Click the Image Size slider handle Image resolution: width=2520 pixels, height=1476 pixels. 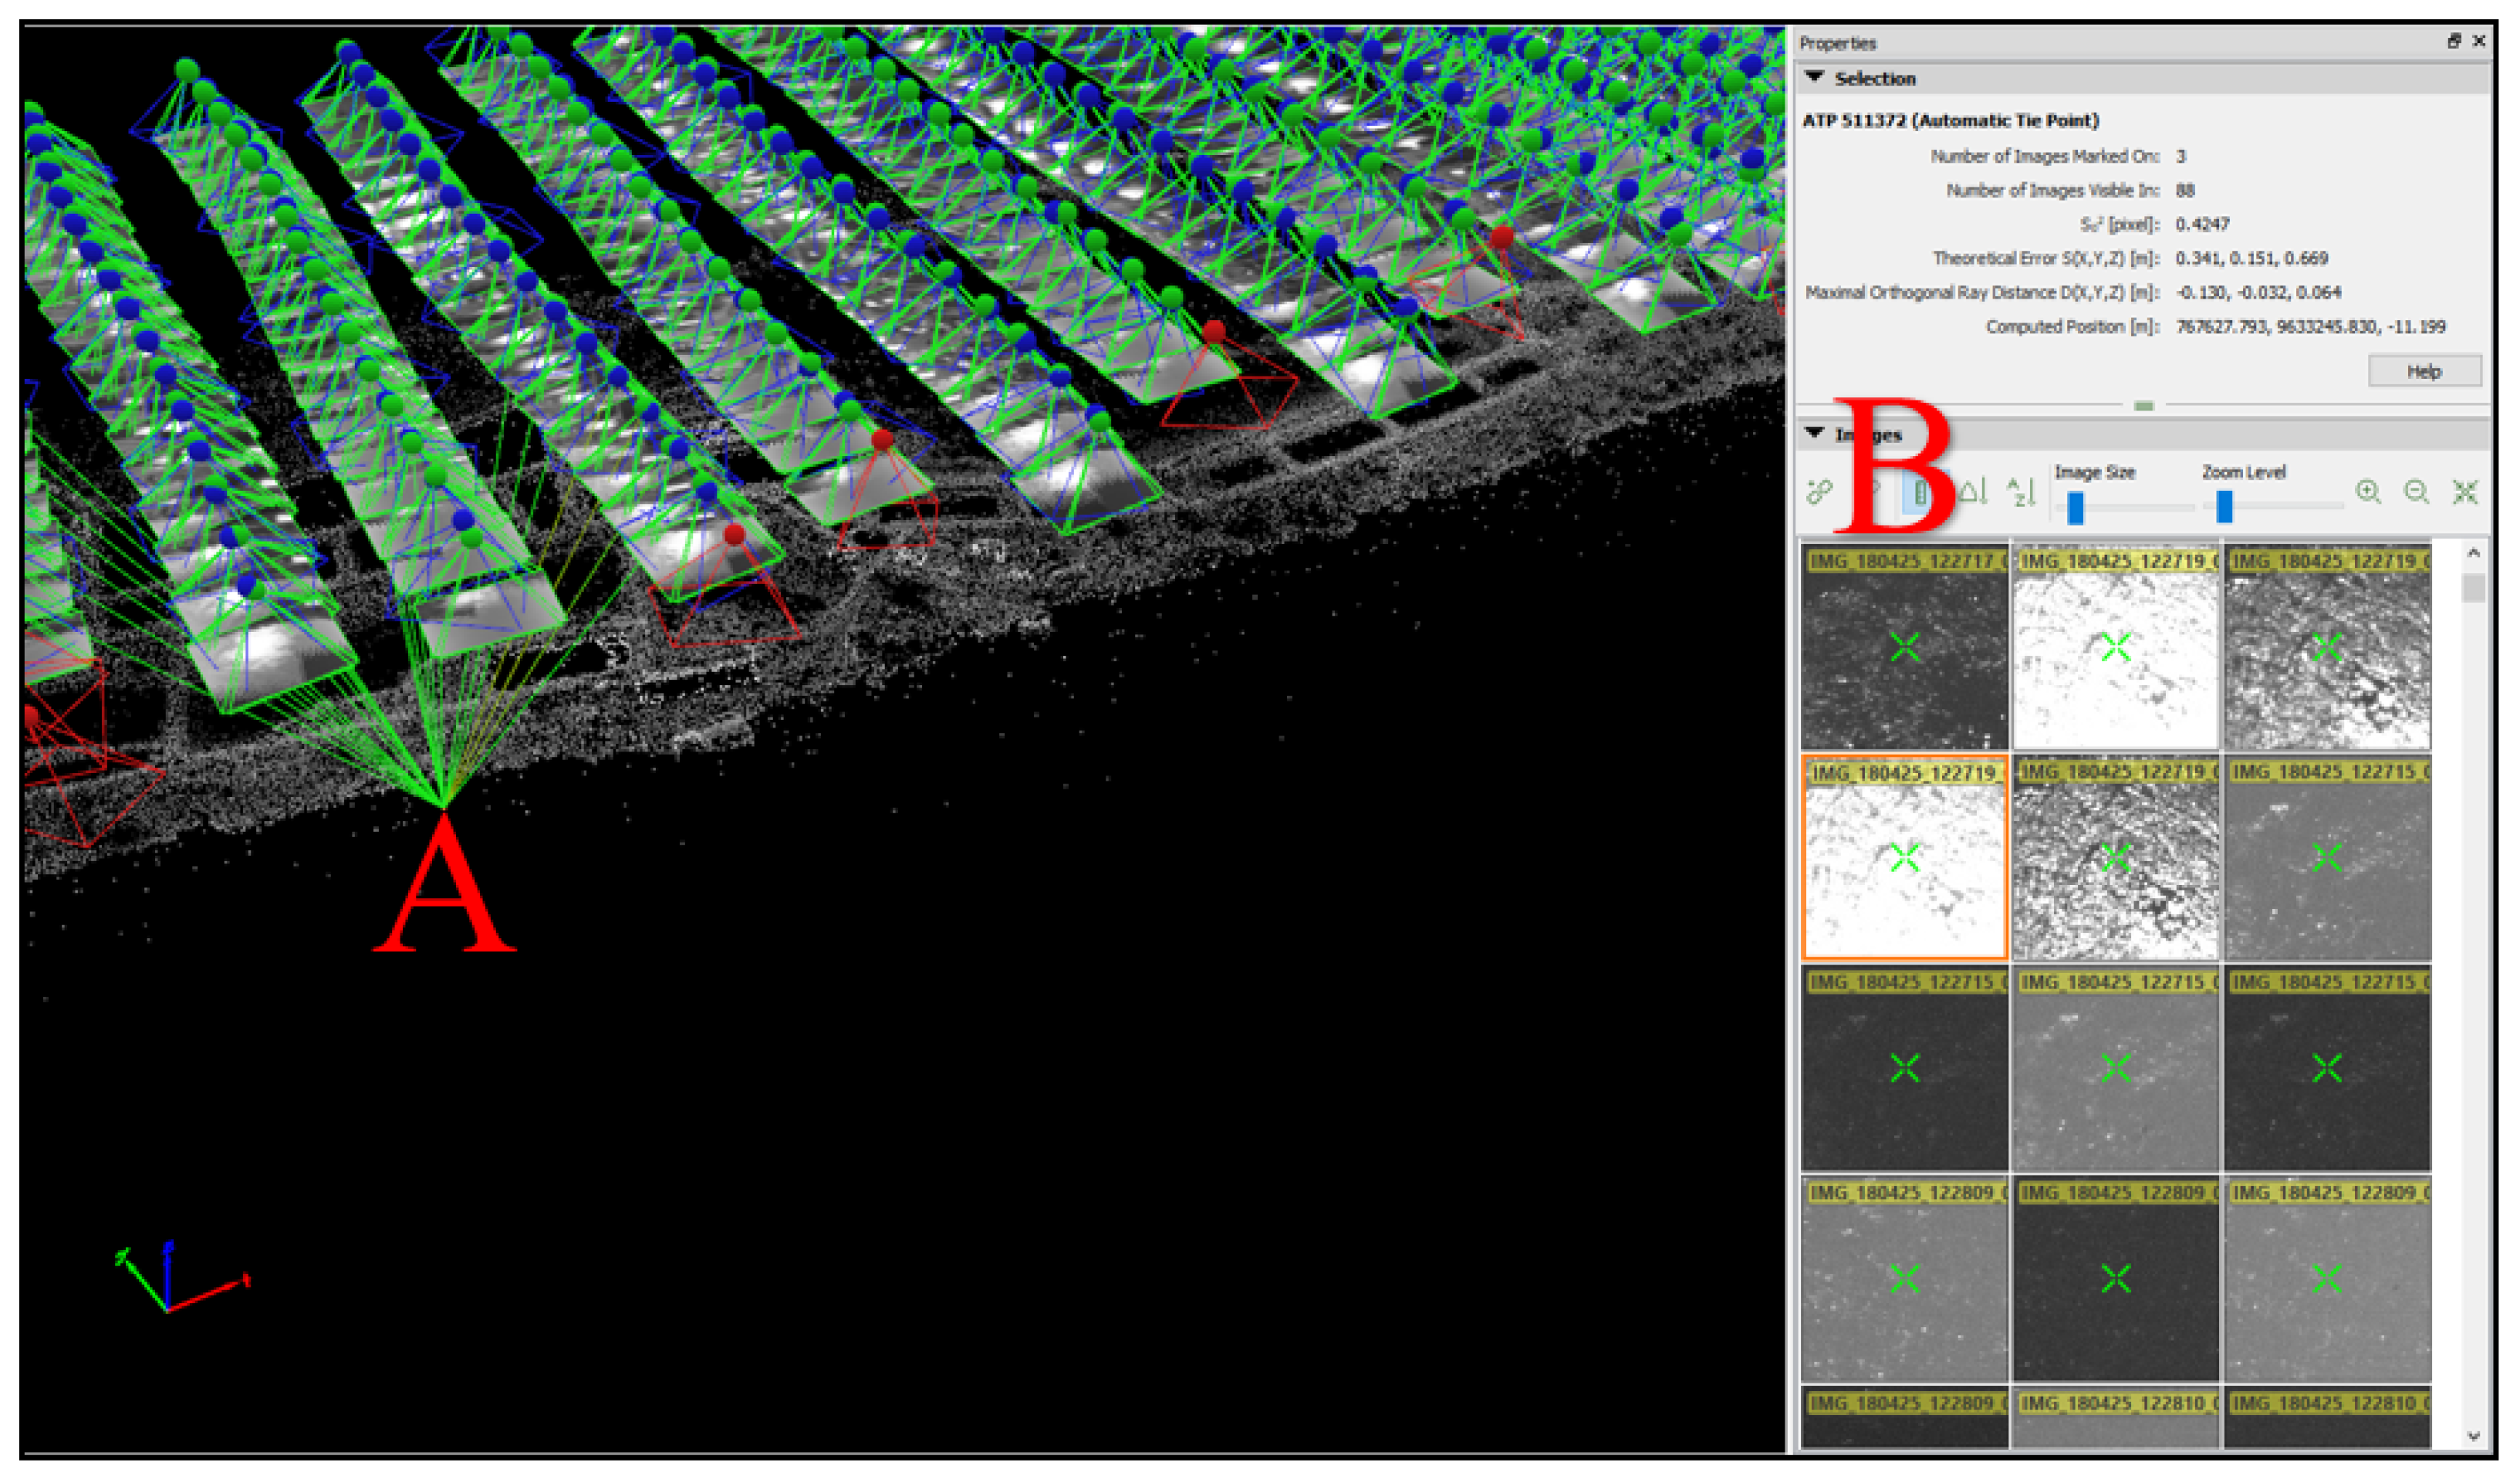pos(2075,507)
